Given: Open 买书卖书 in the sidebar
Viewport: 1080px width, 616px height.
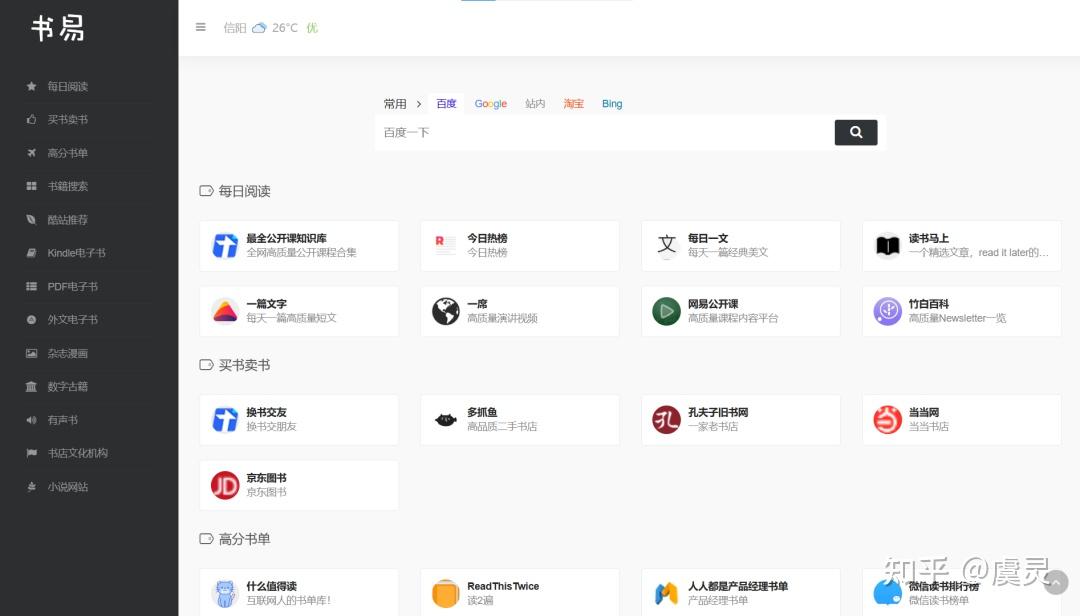Looking at the screenshot, I should point(68,120).
